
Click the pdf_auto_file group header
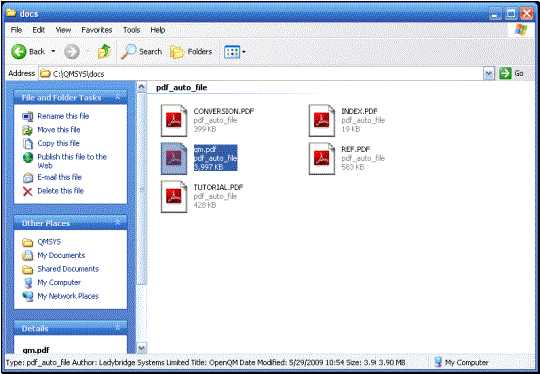point(181,87)
